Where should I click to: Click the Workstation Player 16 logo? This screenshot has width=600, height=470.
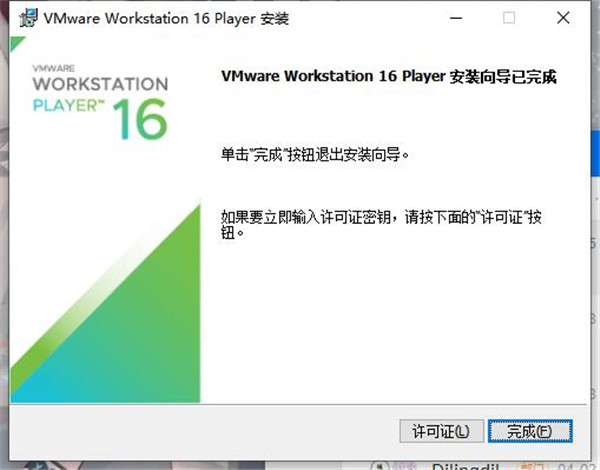(100, 102)
